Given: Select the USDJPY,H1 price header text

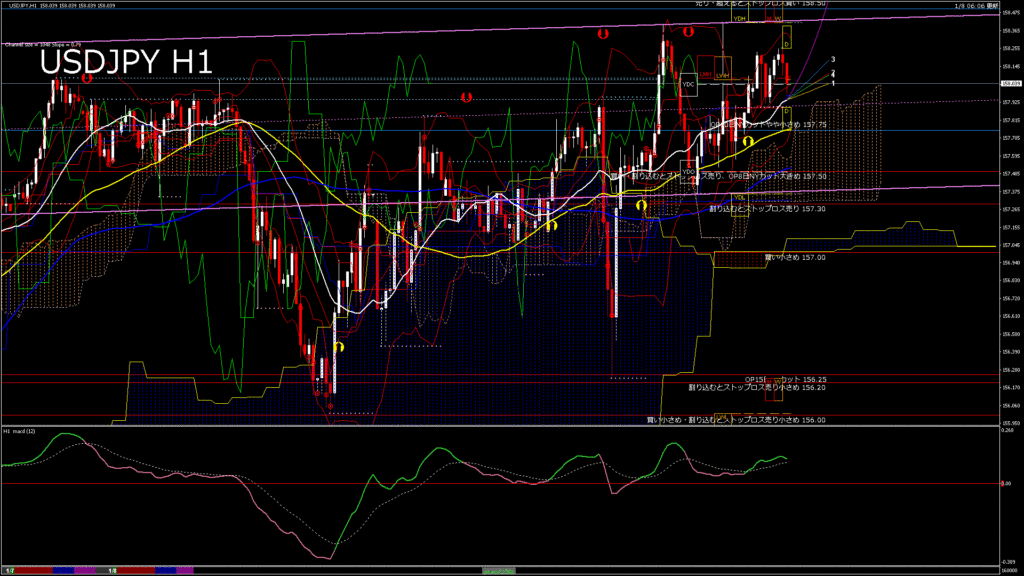Looking at the screenshot, I should [62, 5].
